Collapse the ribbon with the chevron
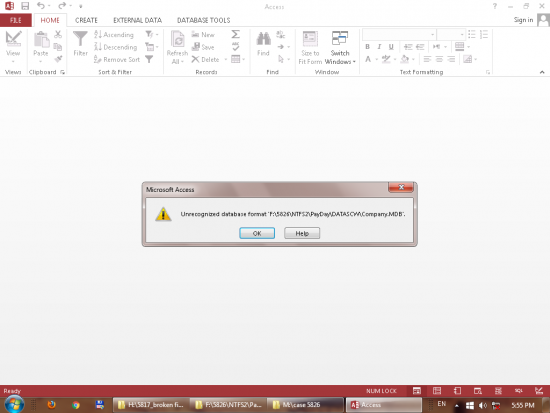The image size is (550, 413). pyautogui.click(x=542, y=72)
